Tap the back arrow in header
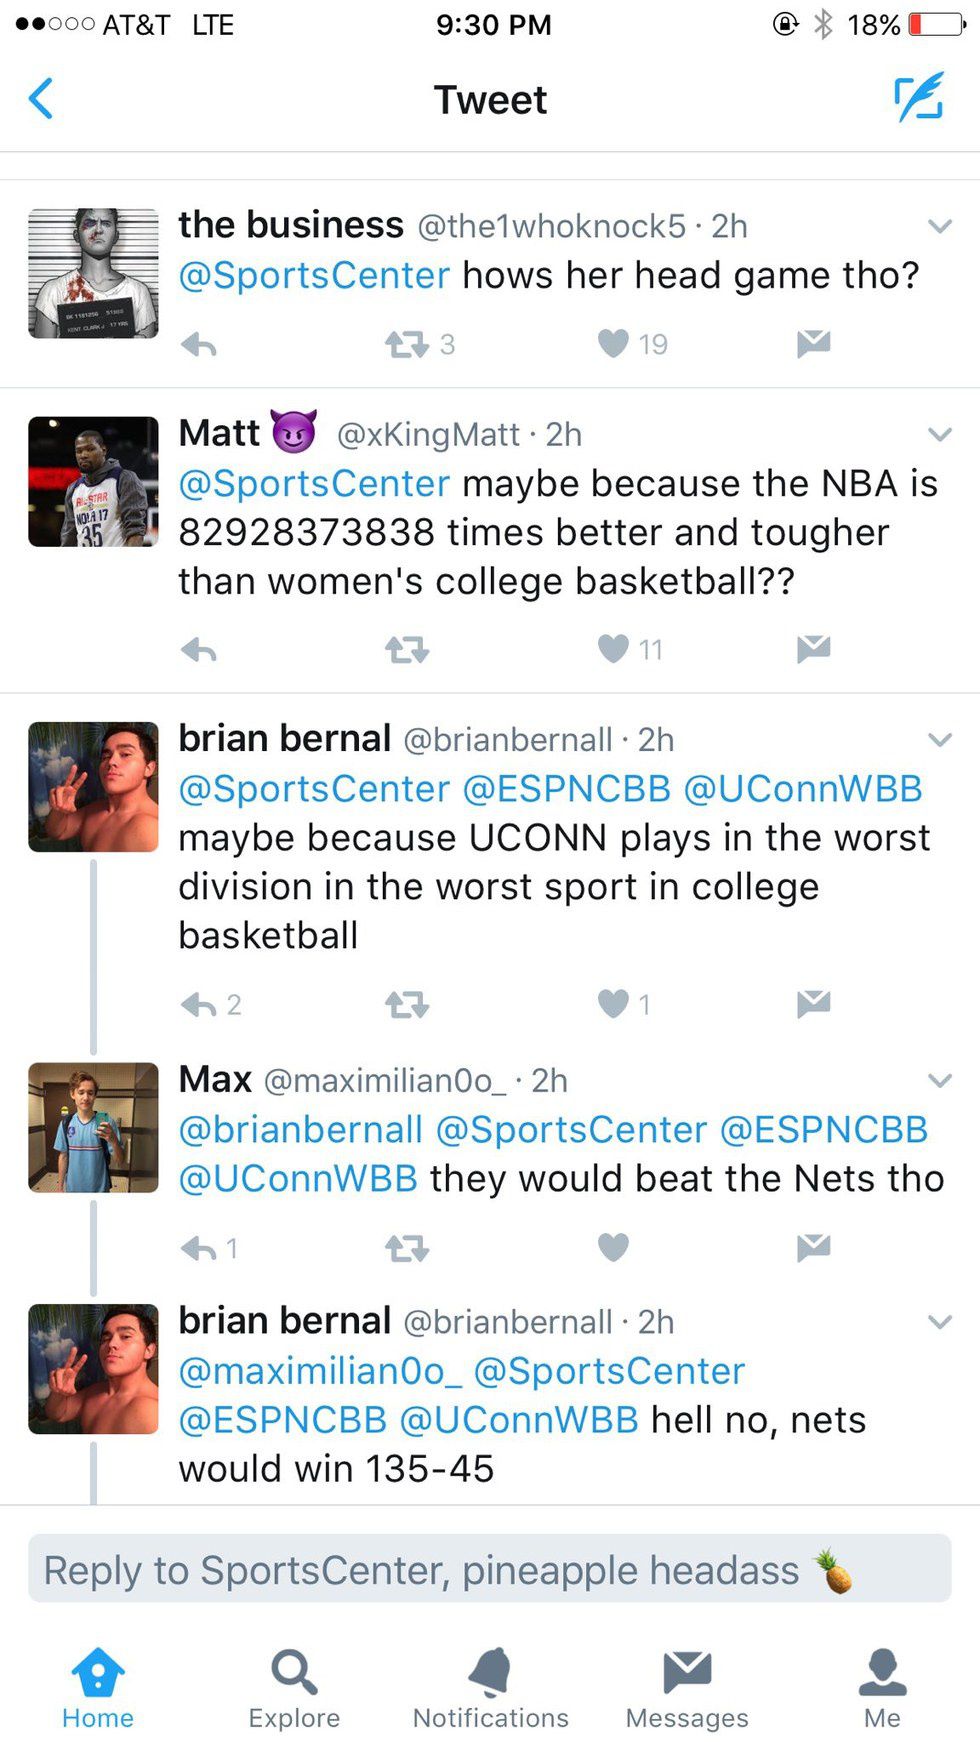The width and height of the screenshot is (980, 1742). (41, 99)
